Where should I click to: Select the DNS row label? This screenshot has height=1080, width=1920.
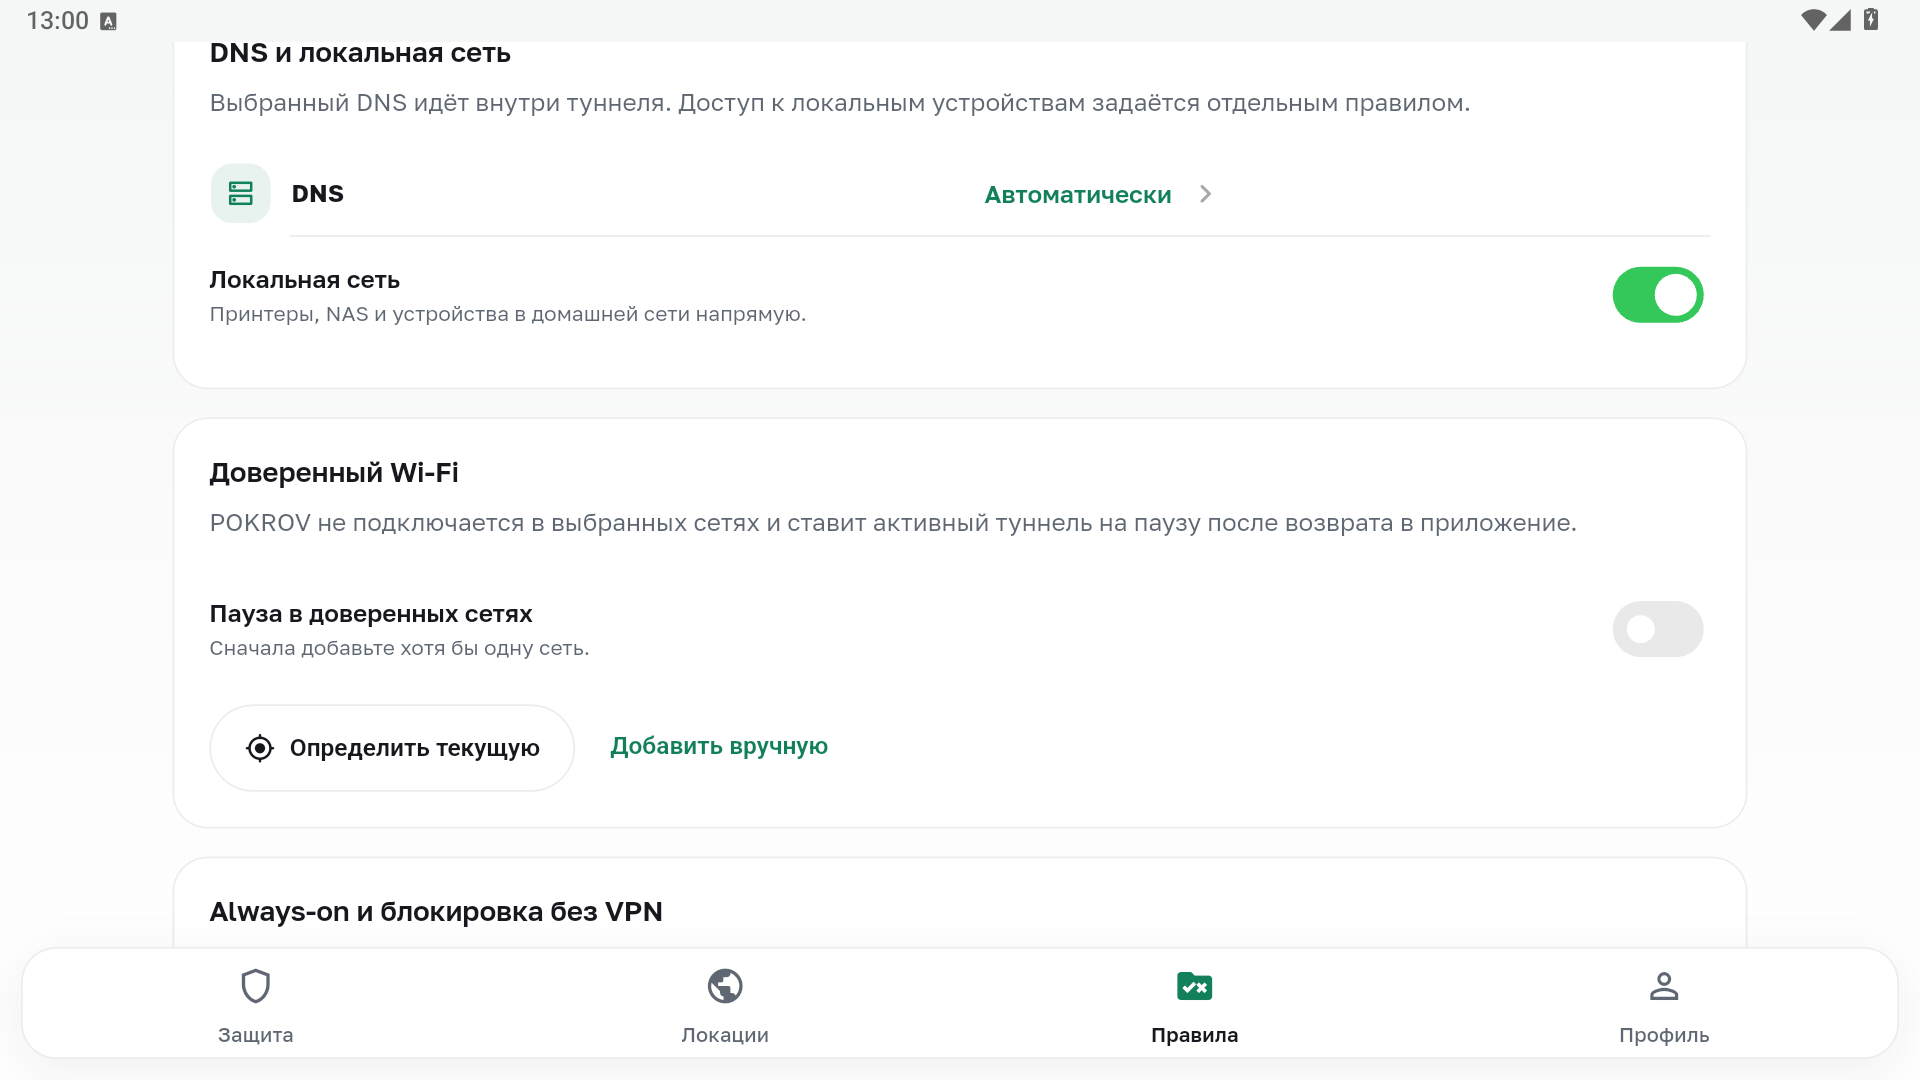coord(317,194)
